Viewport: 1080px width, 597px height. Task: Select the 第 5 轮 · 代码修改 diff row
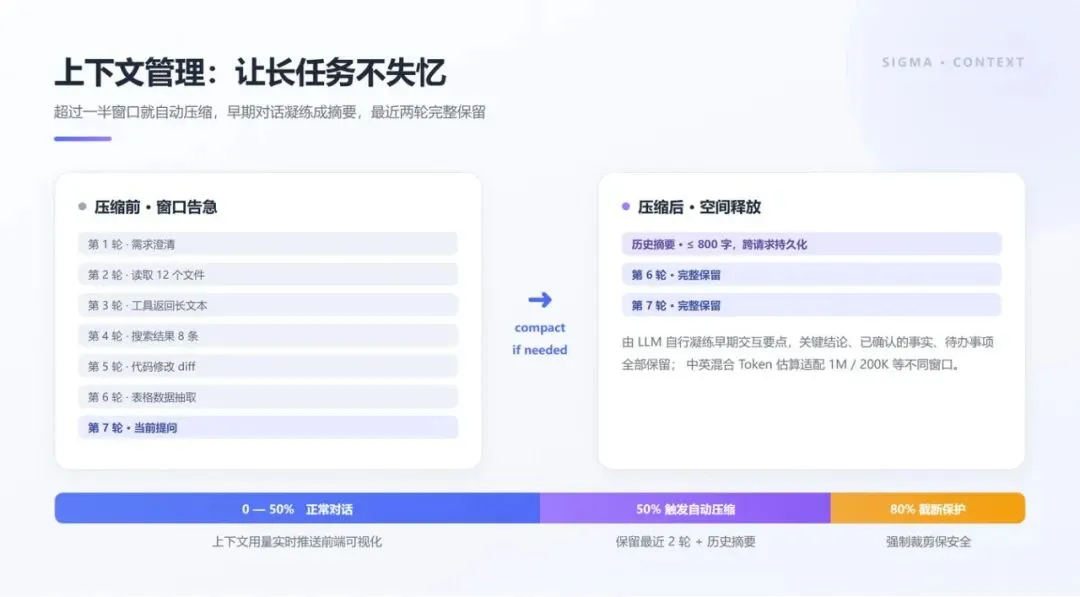268,366
